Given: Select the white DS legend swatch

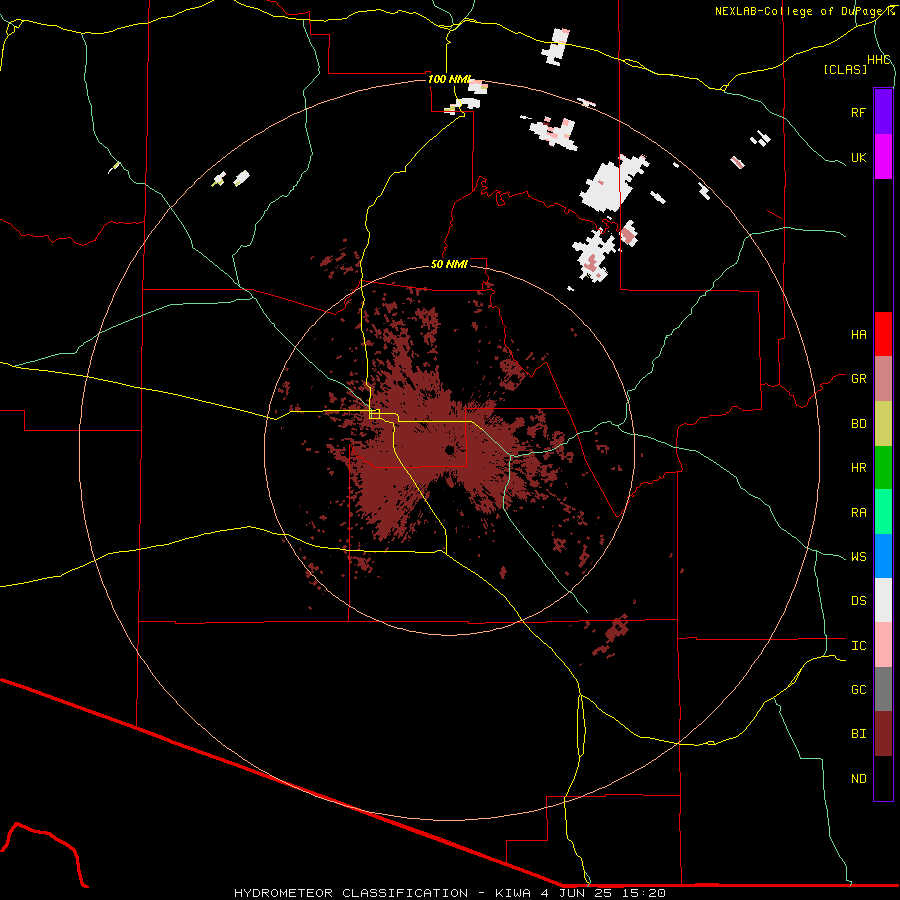Looking at the screenshot, I should (883, 600).
